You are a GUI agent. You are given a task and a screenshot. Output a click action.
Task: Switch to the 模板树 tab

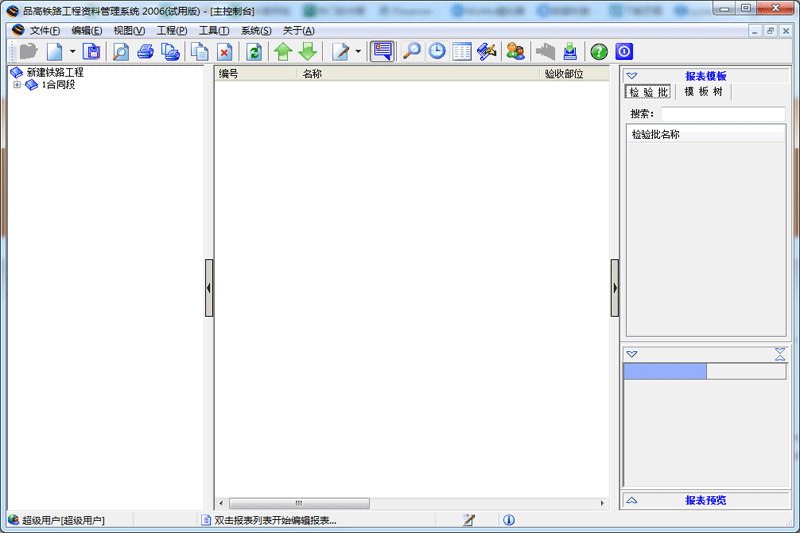(703, 92)
